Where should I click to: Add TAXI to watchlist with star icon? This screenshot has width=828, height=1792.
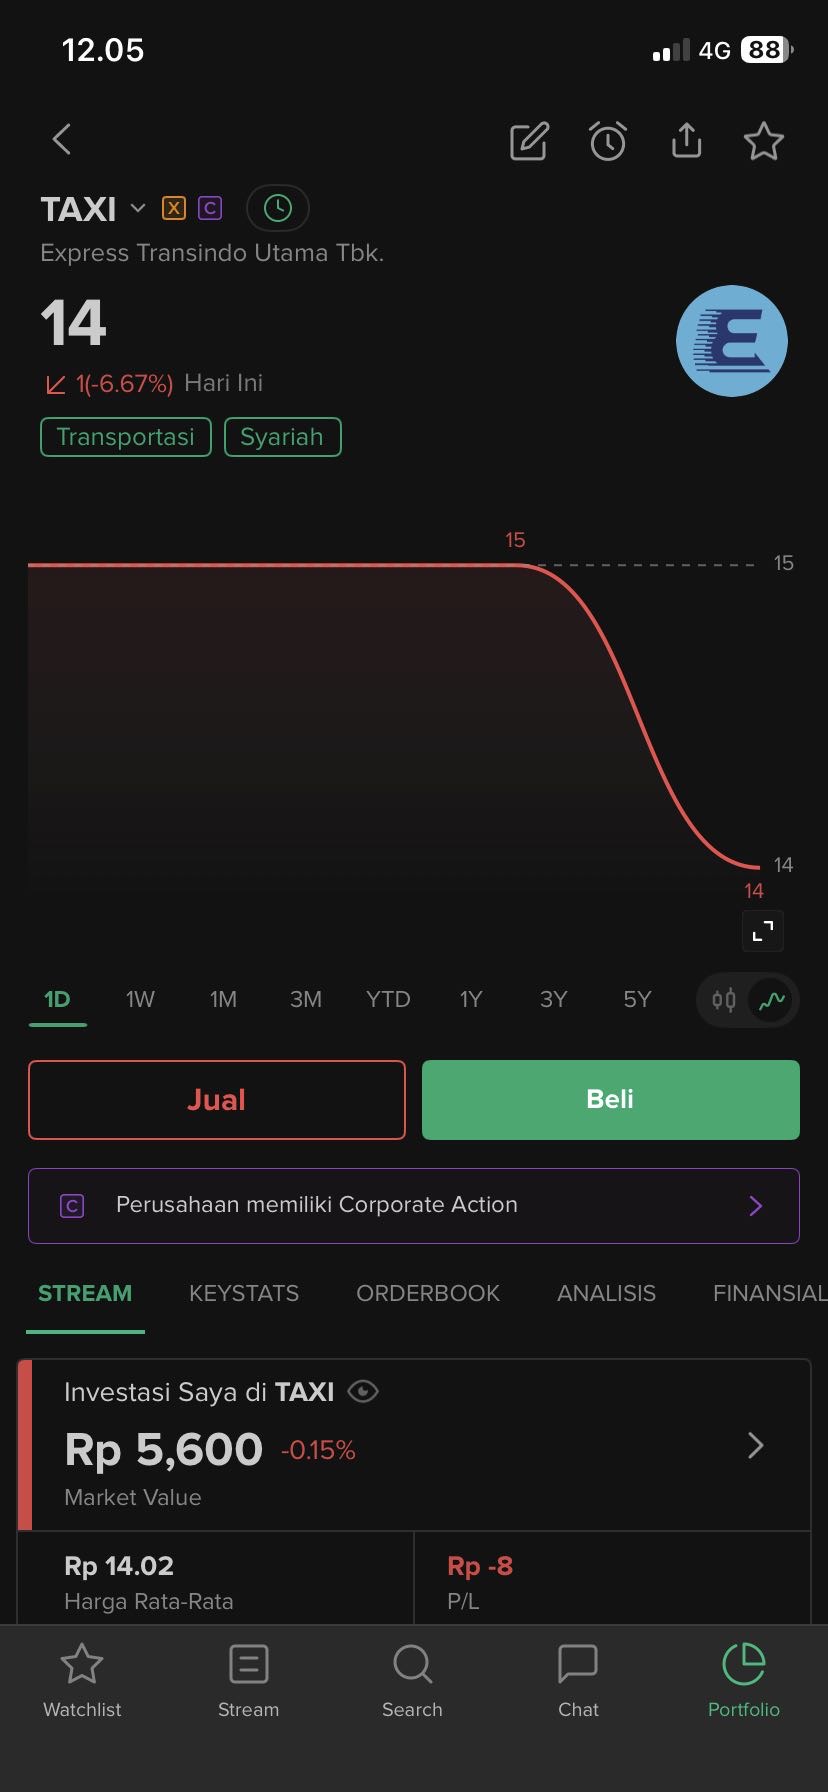[x=764, y=141]
